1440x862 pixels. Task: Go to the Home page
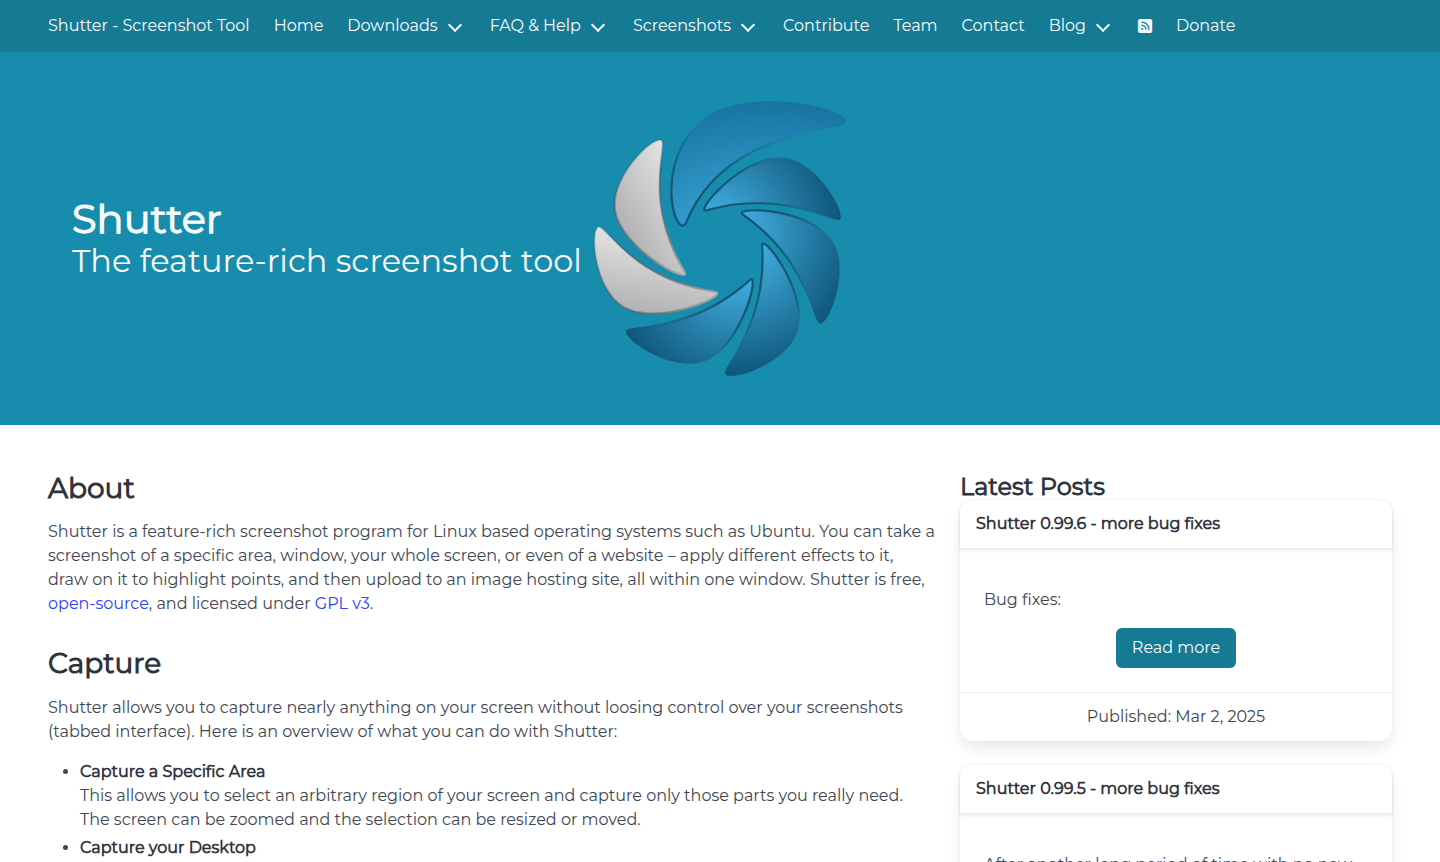coord(298,26)
